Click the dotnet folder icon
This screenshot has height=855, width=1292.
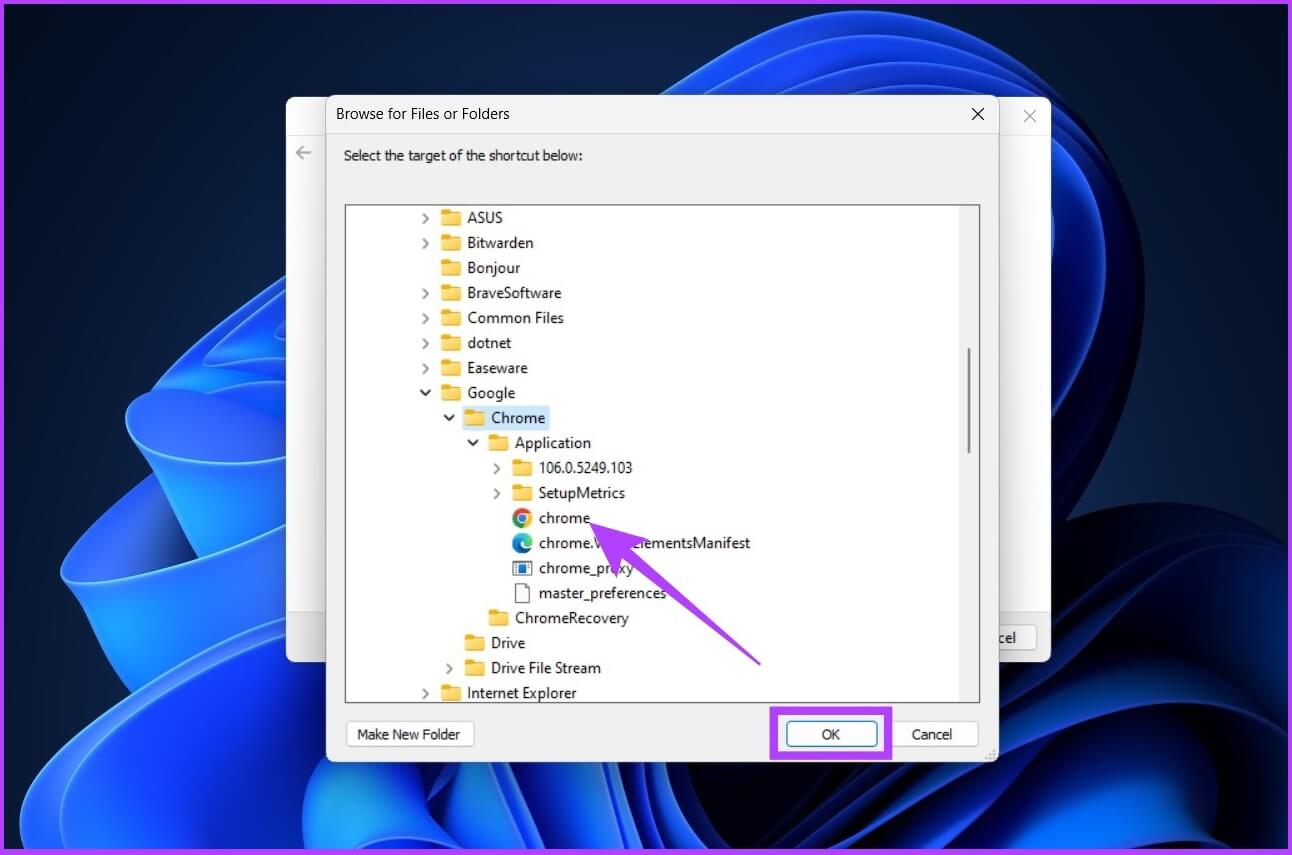(451, 342)
